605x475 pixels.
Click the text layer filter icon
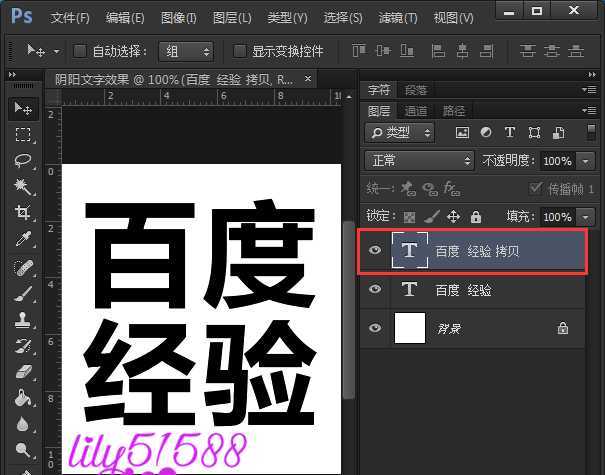[x=509, y=132]
